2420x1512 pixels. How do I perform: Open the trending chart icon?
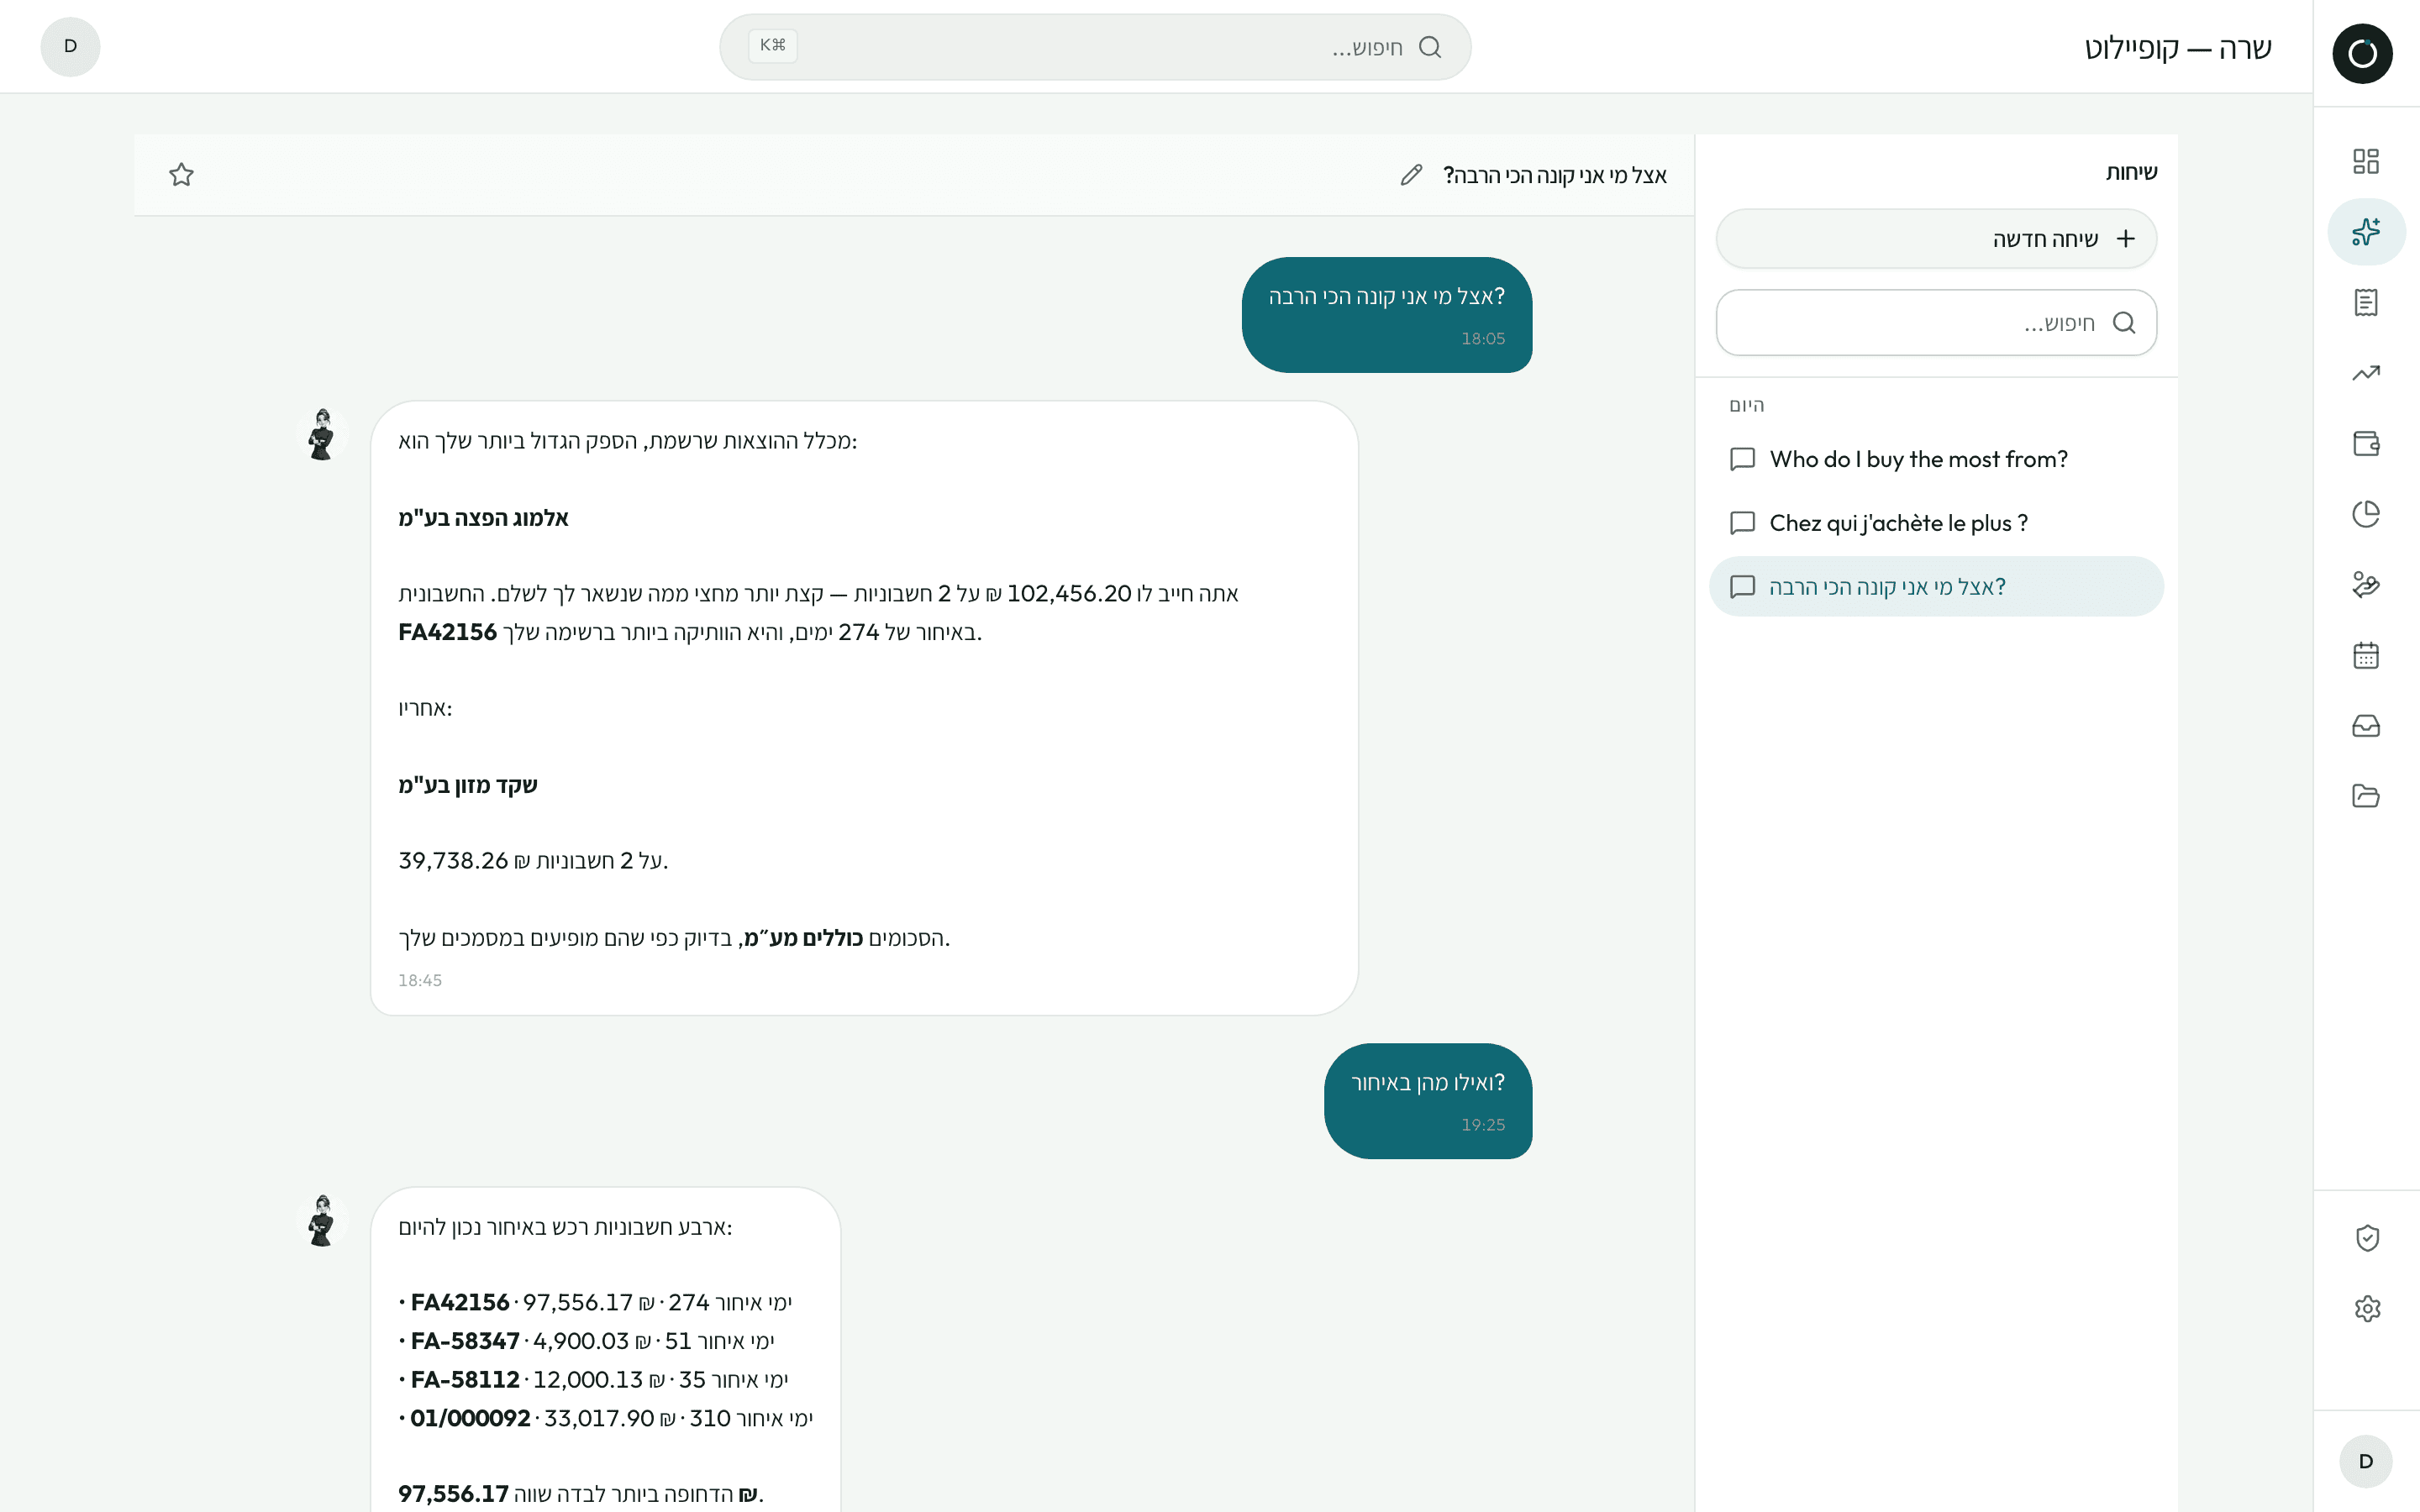pyautogui.click(x=2366, y=373)
